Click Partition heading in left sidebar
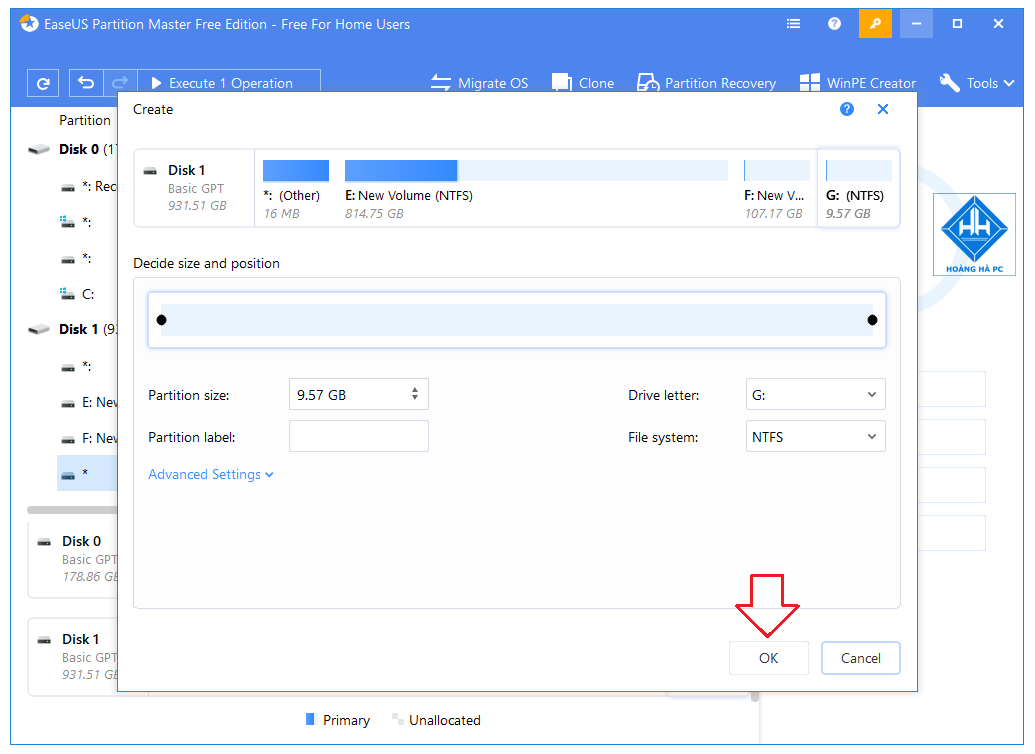 85,120
